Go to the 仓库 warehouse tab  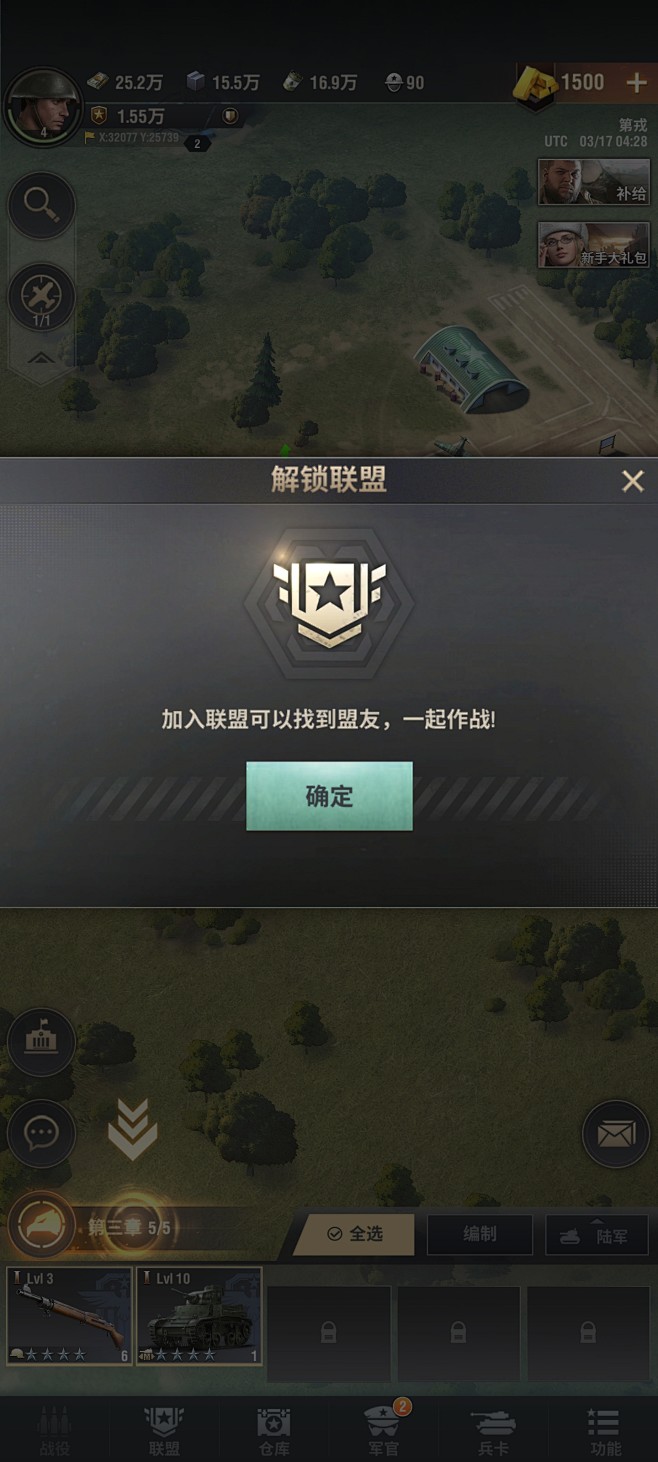click(x=274, y=1432)
